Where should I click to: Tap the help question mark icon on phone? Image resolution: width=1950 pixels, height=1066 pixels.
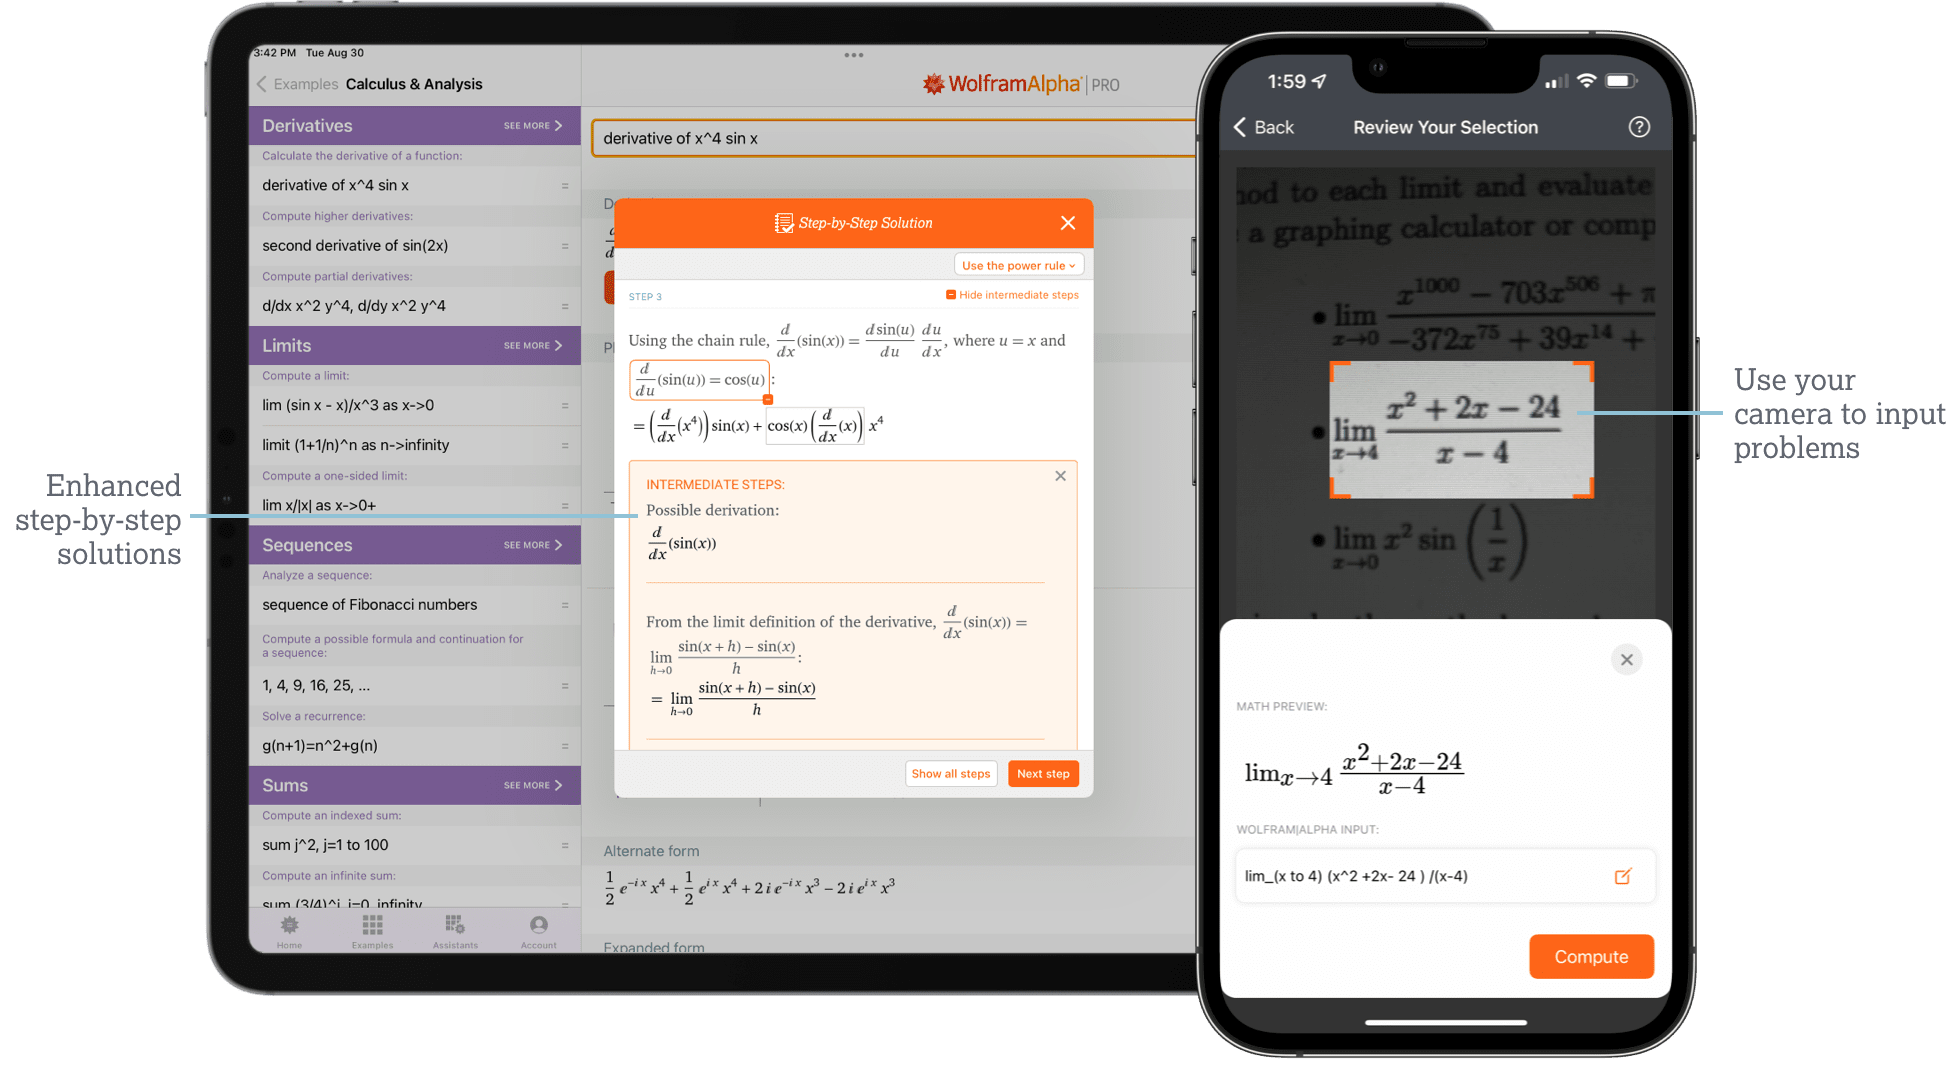point(1639,127)
